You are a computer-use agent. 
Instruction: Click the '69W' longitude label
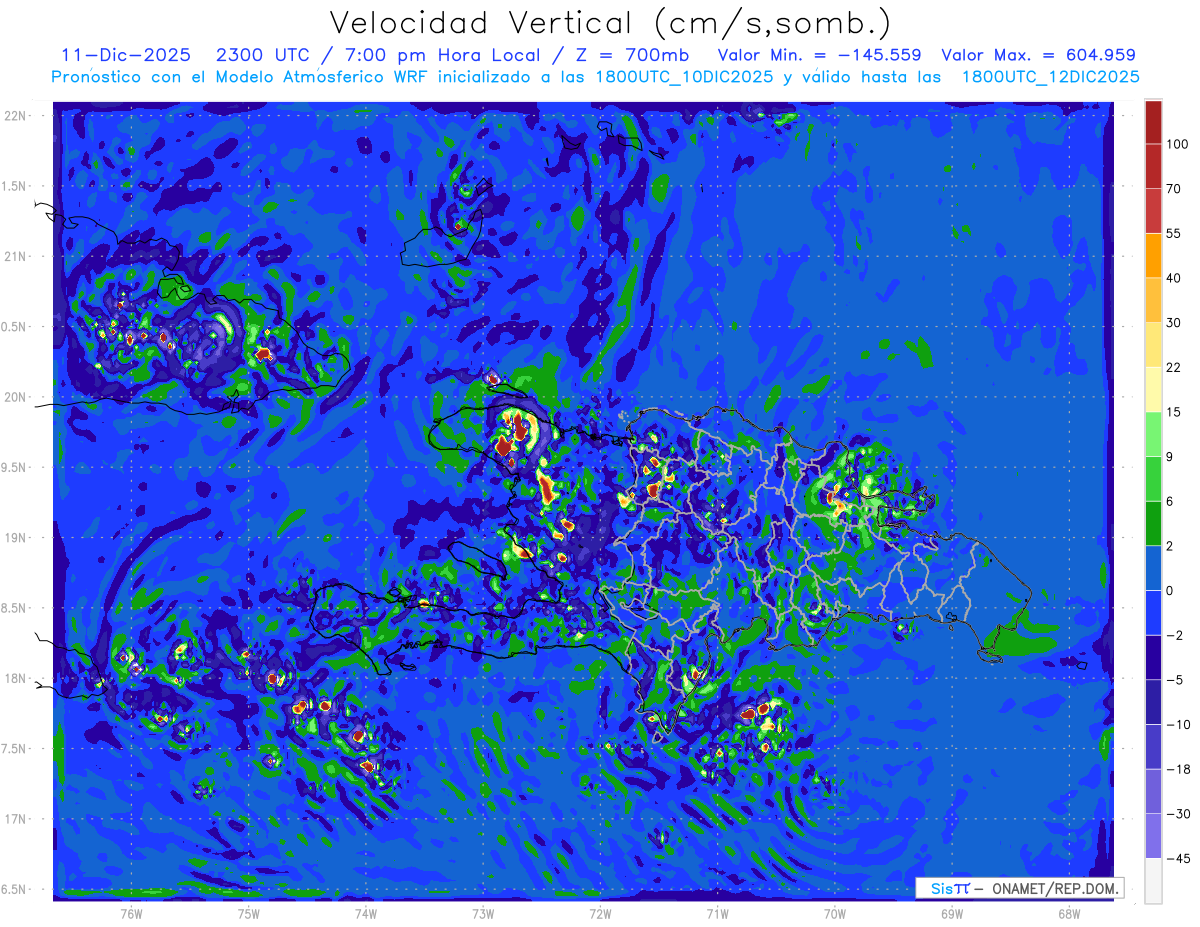pos(952,913)
